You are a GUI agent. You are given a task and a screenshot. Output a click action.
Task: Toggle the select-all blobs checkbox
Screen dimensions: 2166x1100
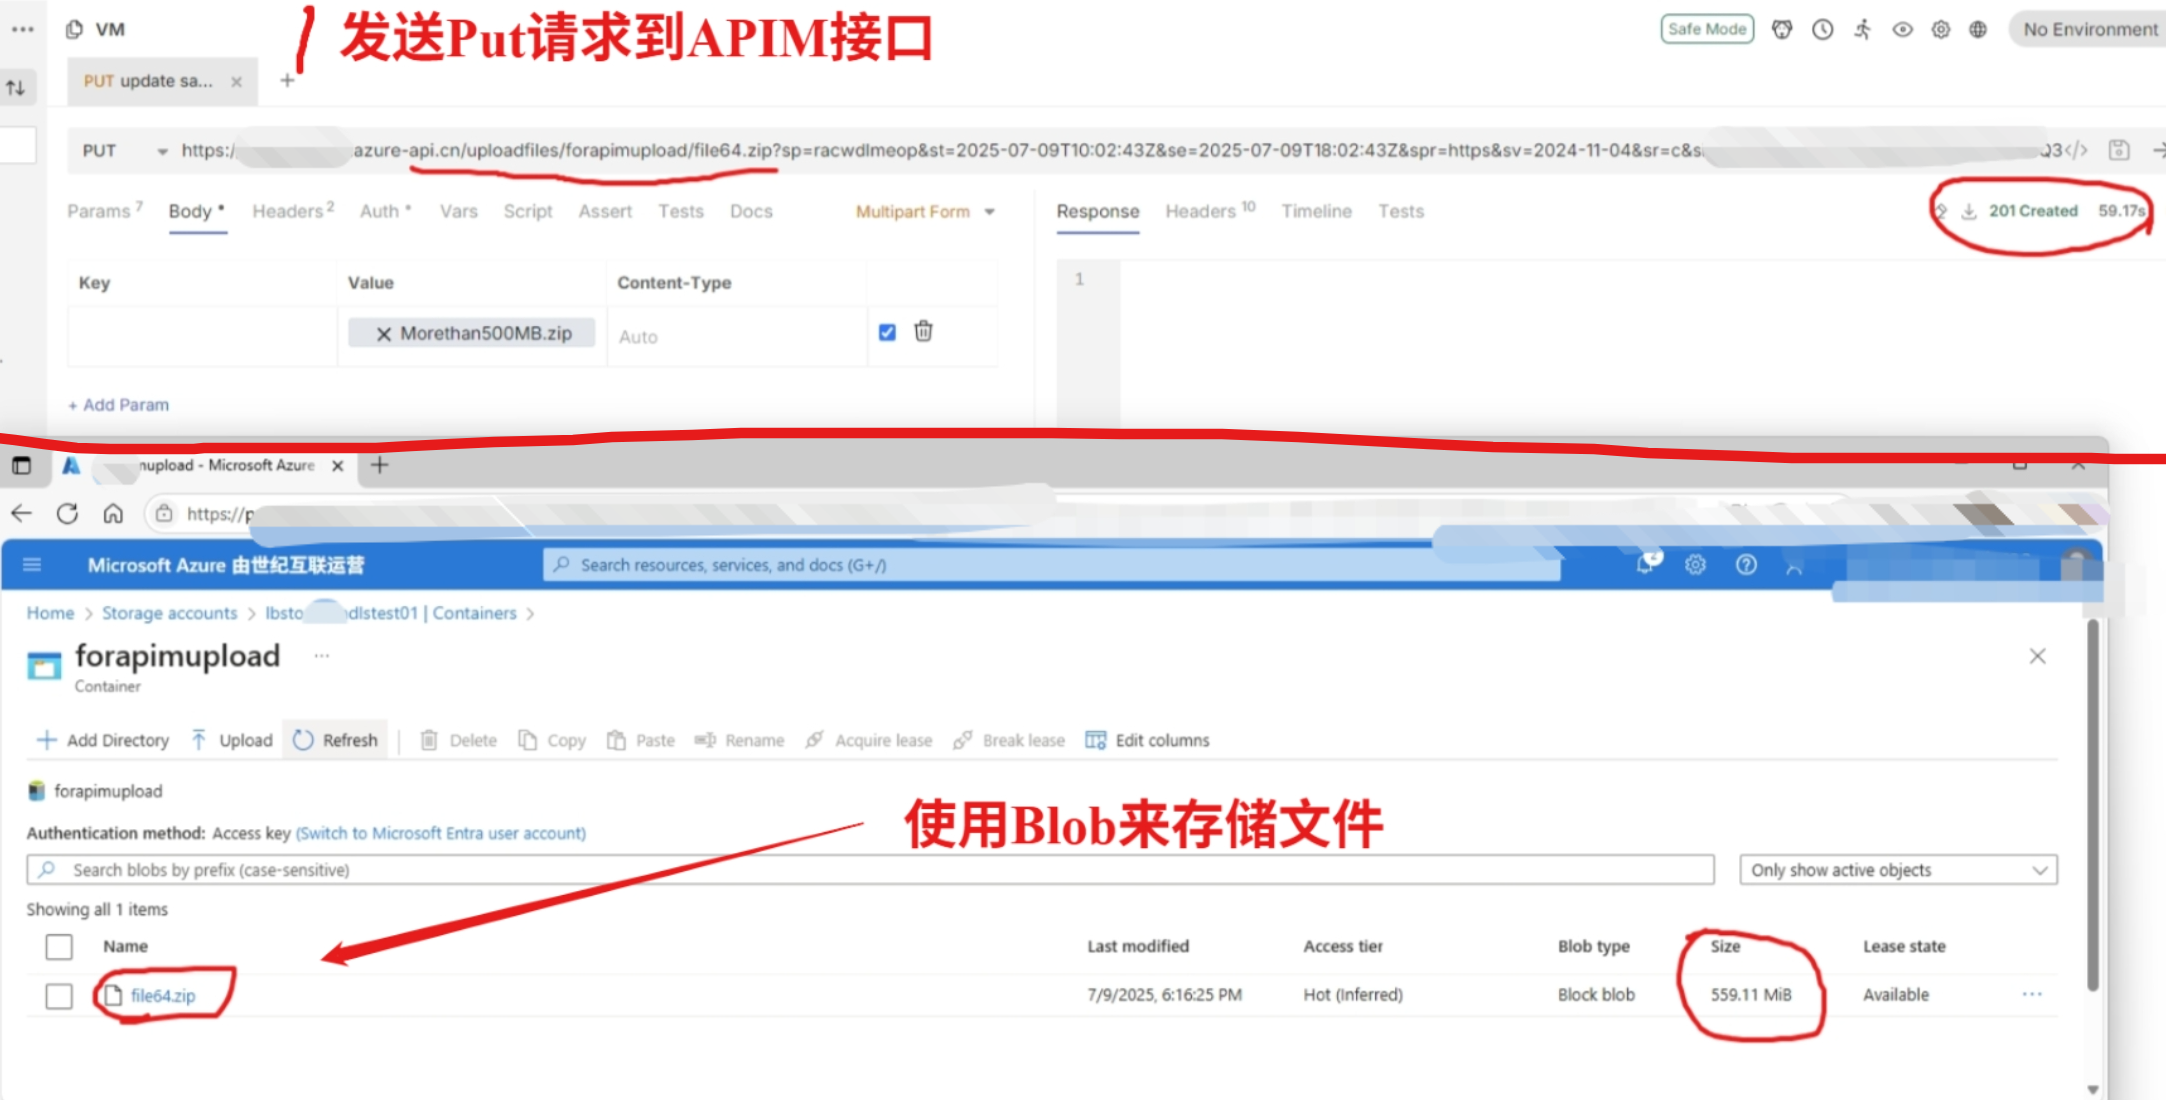[x=59, y=946]
